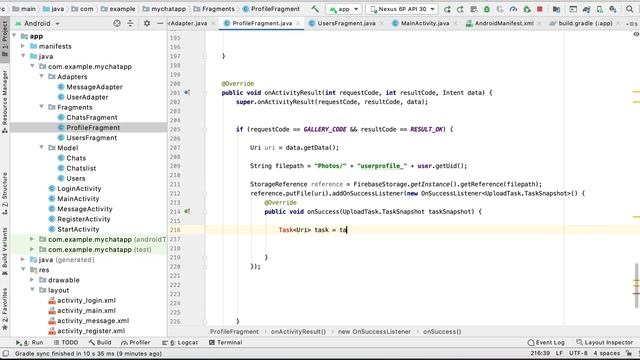This screenshot has width=640, height=360.
Task: Open the Layout Inspector
Action: coord(604,342)
